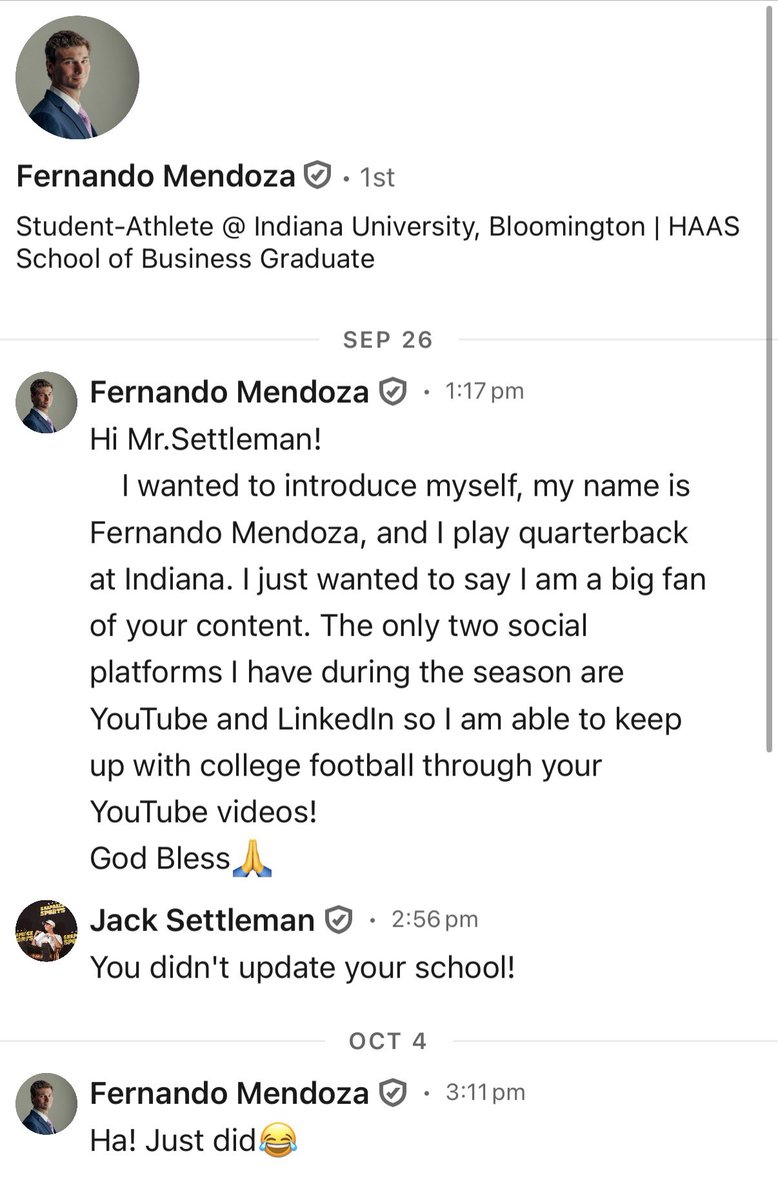Click the praying hands emoji after God Bless
Image resolution: width=778 pixels, height=1200 pixels.
pos(253,858)
